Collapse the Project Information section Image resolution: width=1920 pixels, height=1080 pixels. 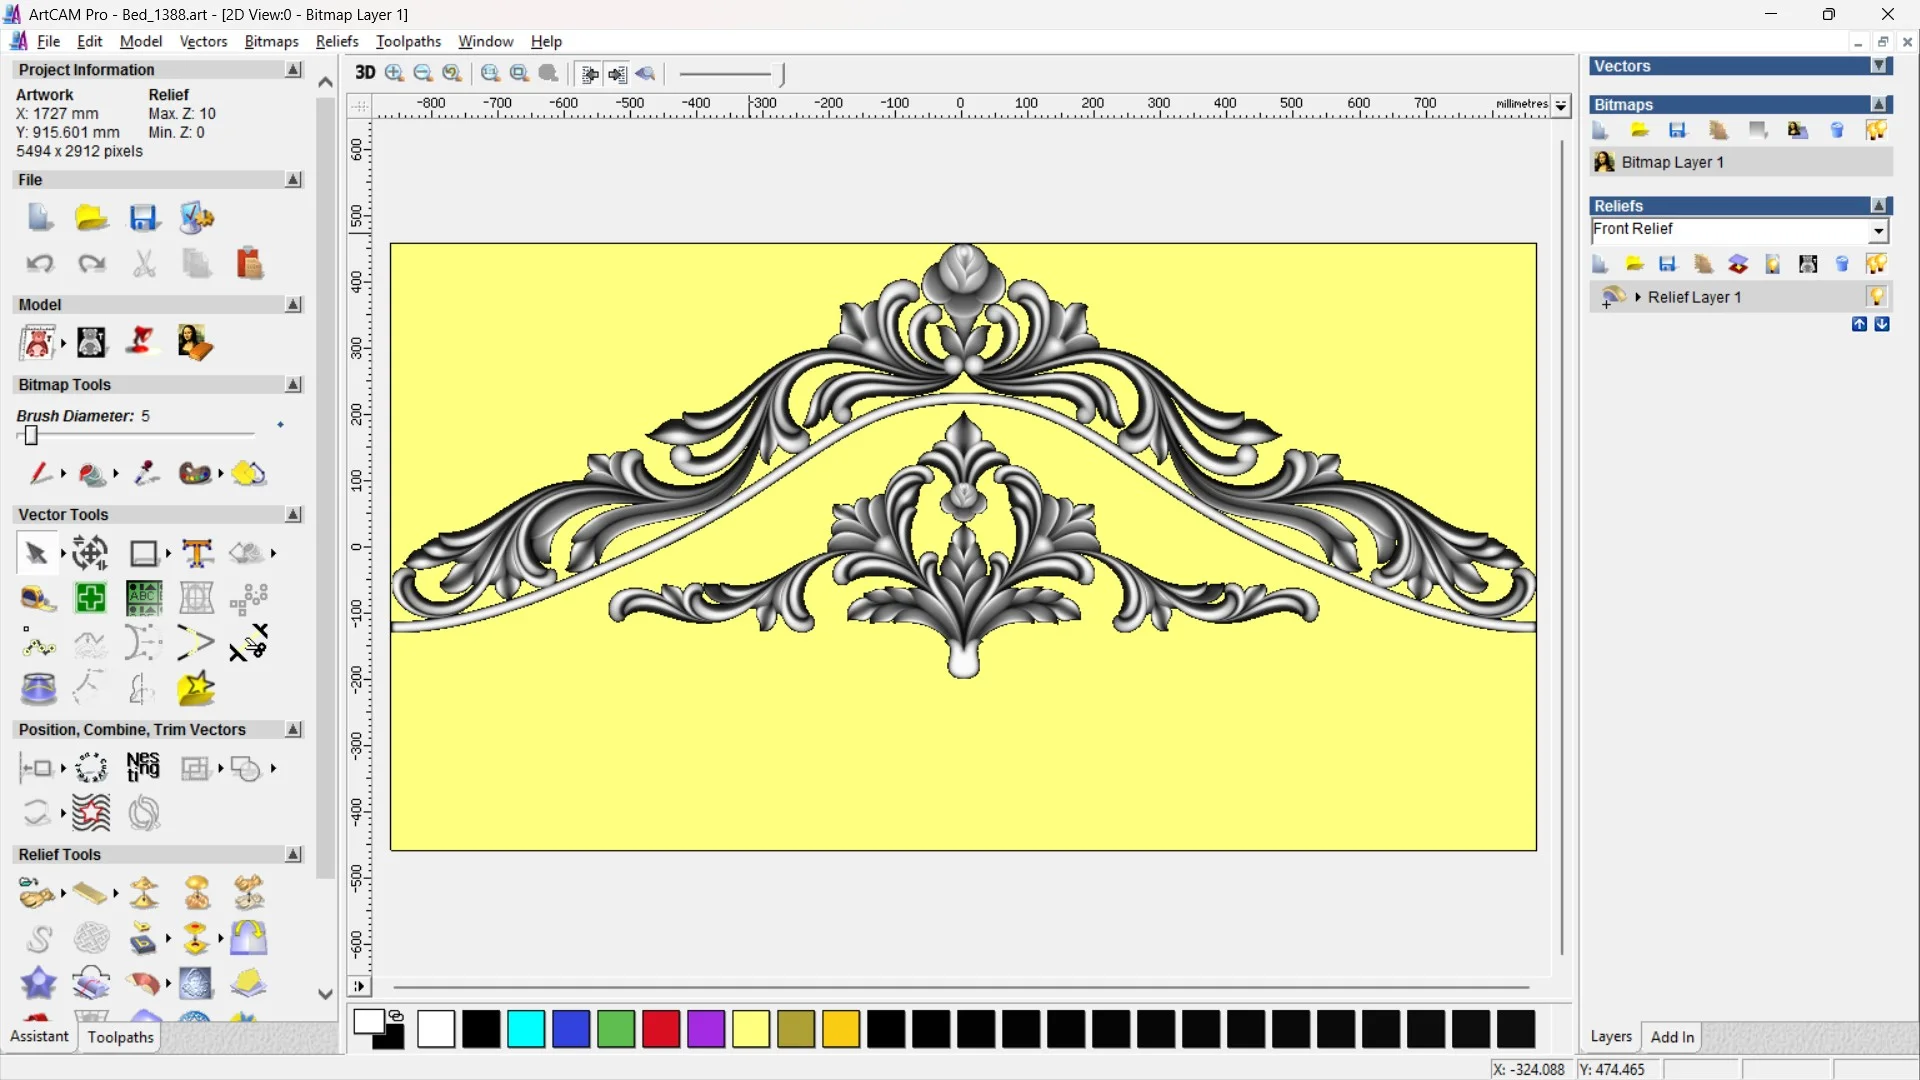293,70
